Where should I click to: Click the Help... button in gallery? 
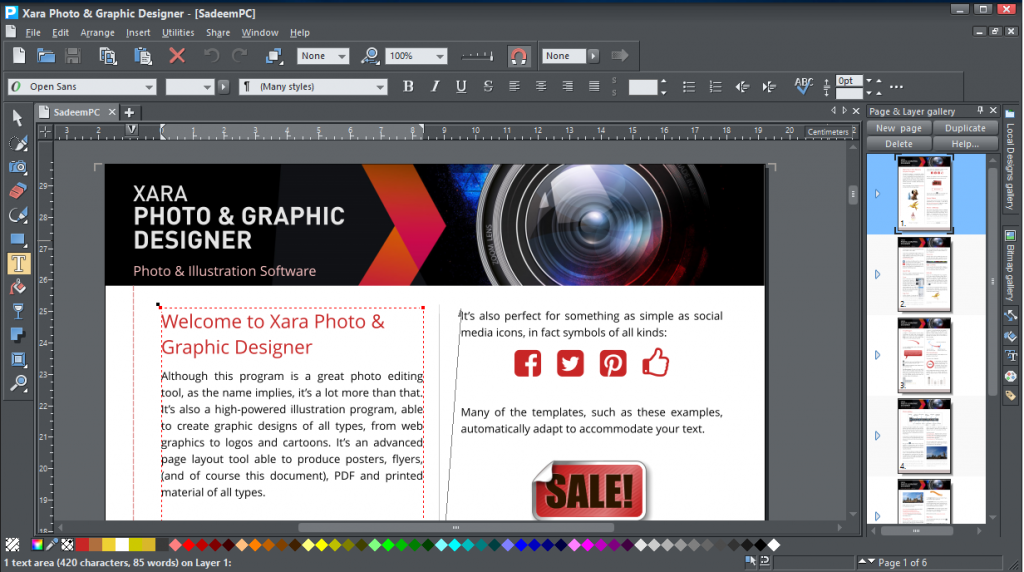[965, 144]
